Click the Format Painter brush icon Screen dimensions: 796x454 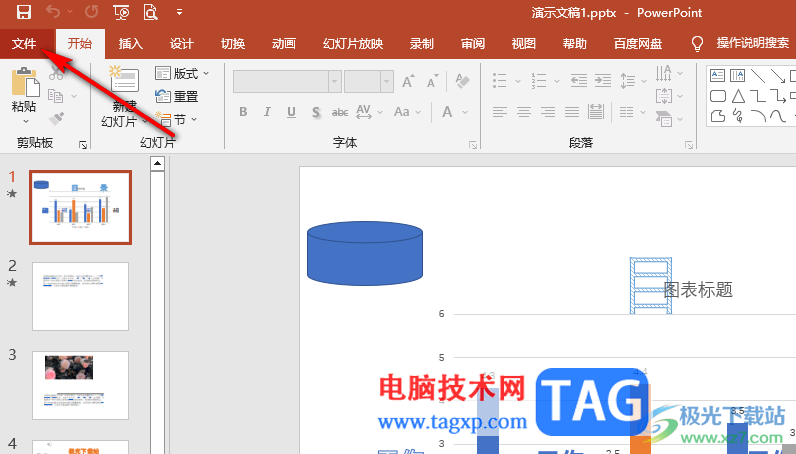pos(56,118)
